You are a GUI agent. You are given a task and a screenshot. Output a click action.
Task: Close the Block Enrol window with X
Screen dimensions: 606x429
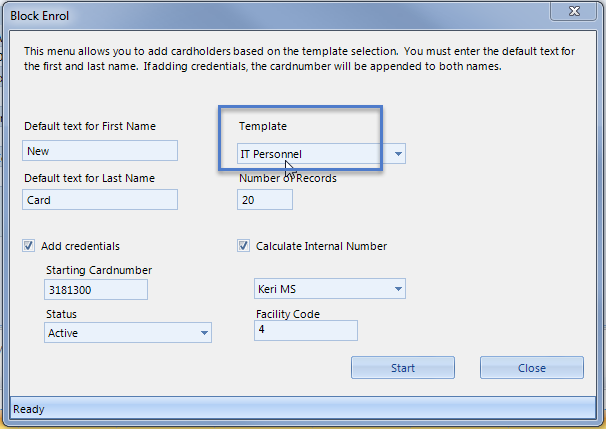(x=574, y=11)
